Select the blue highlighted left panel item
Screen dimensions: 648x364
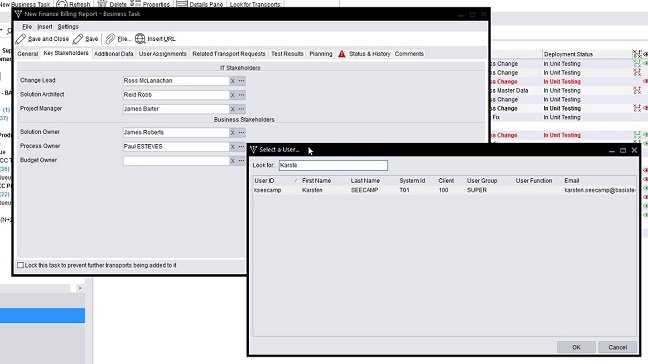tap(42, 316)
